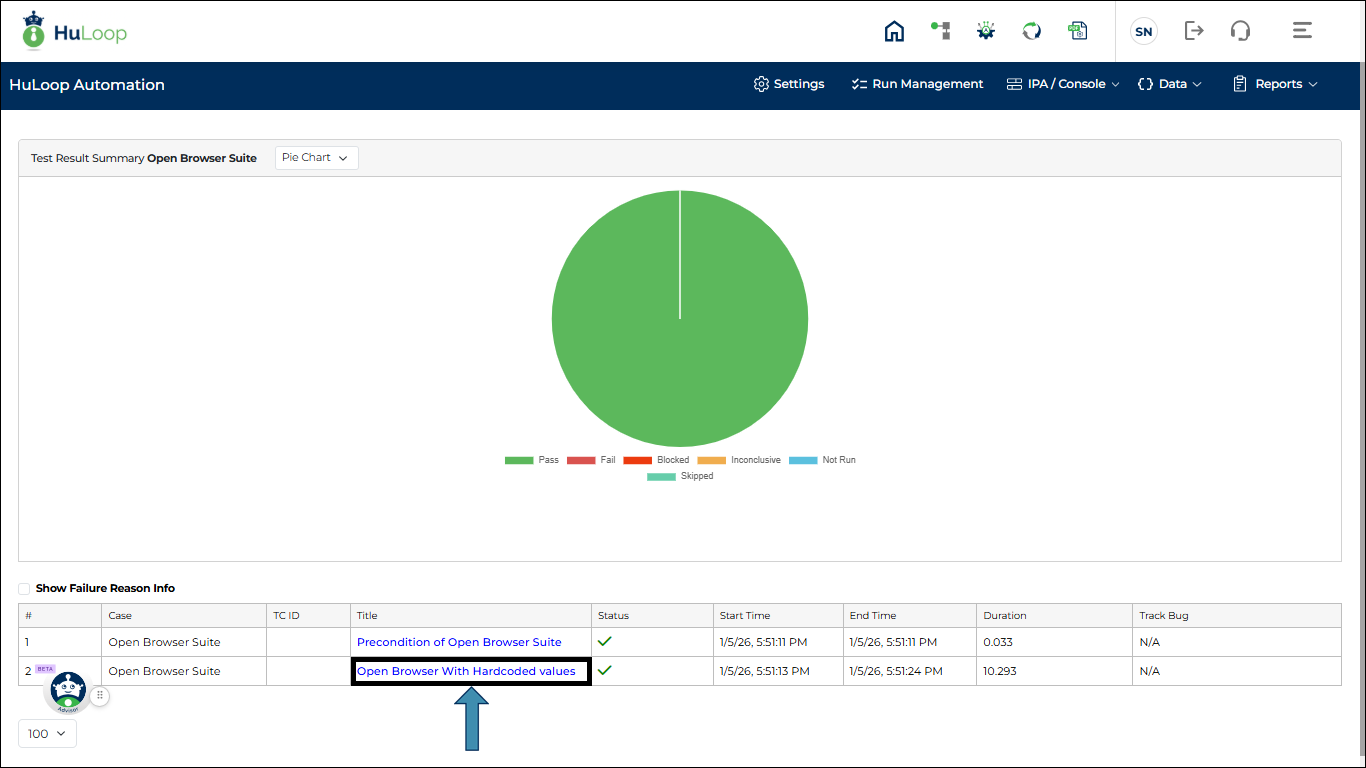Go to the home icon
1366x768 pixels.
click(894, 31)
